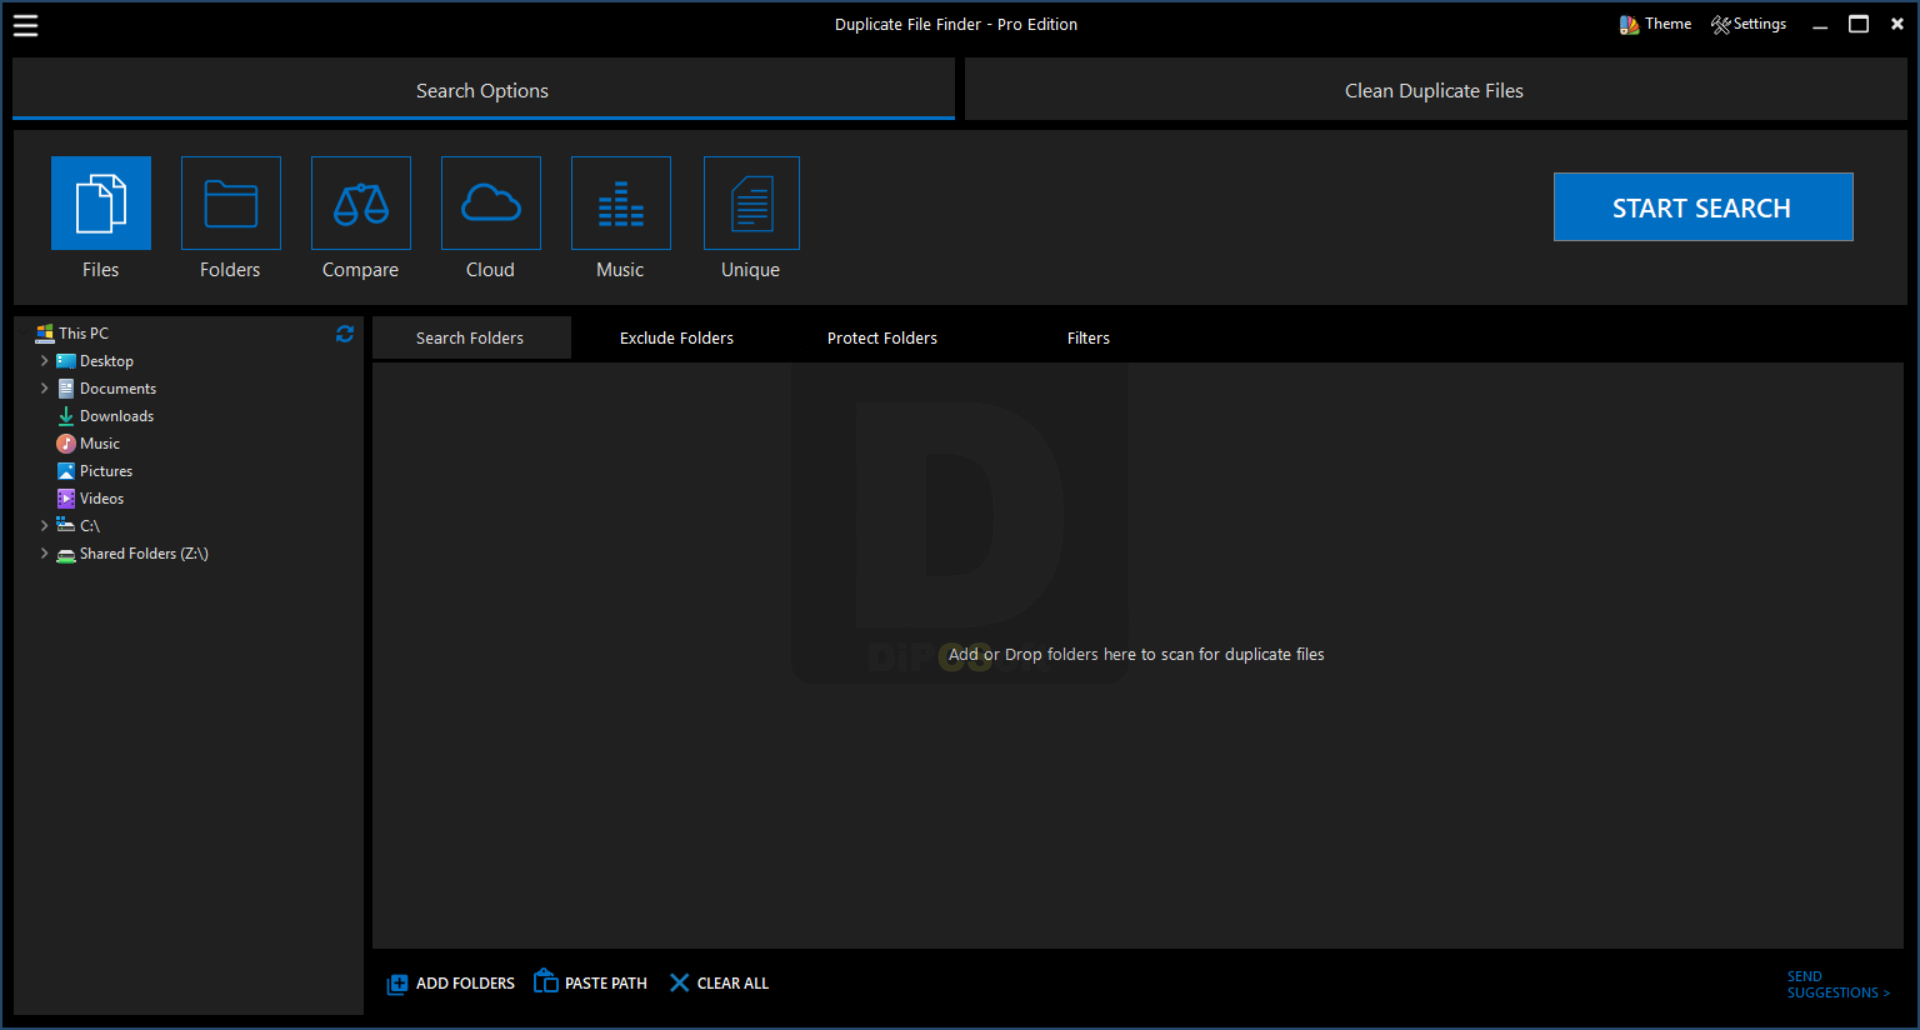Screen dimensions: 1920x1030
Task: Click the START SEARCH button
Action: (1703, 207)
